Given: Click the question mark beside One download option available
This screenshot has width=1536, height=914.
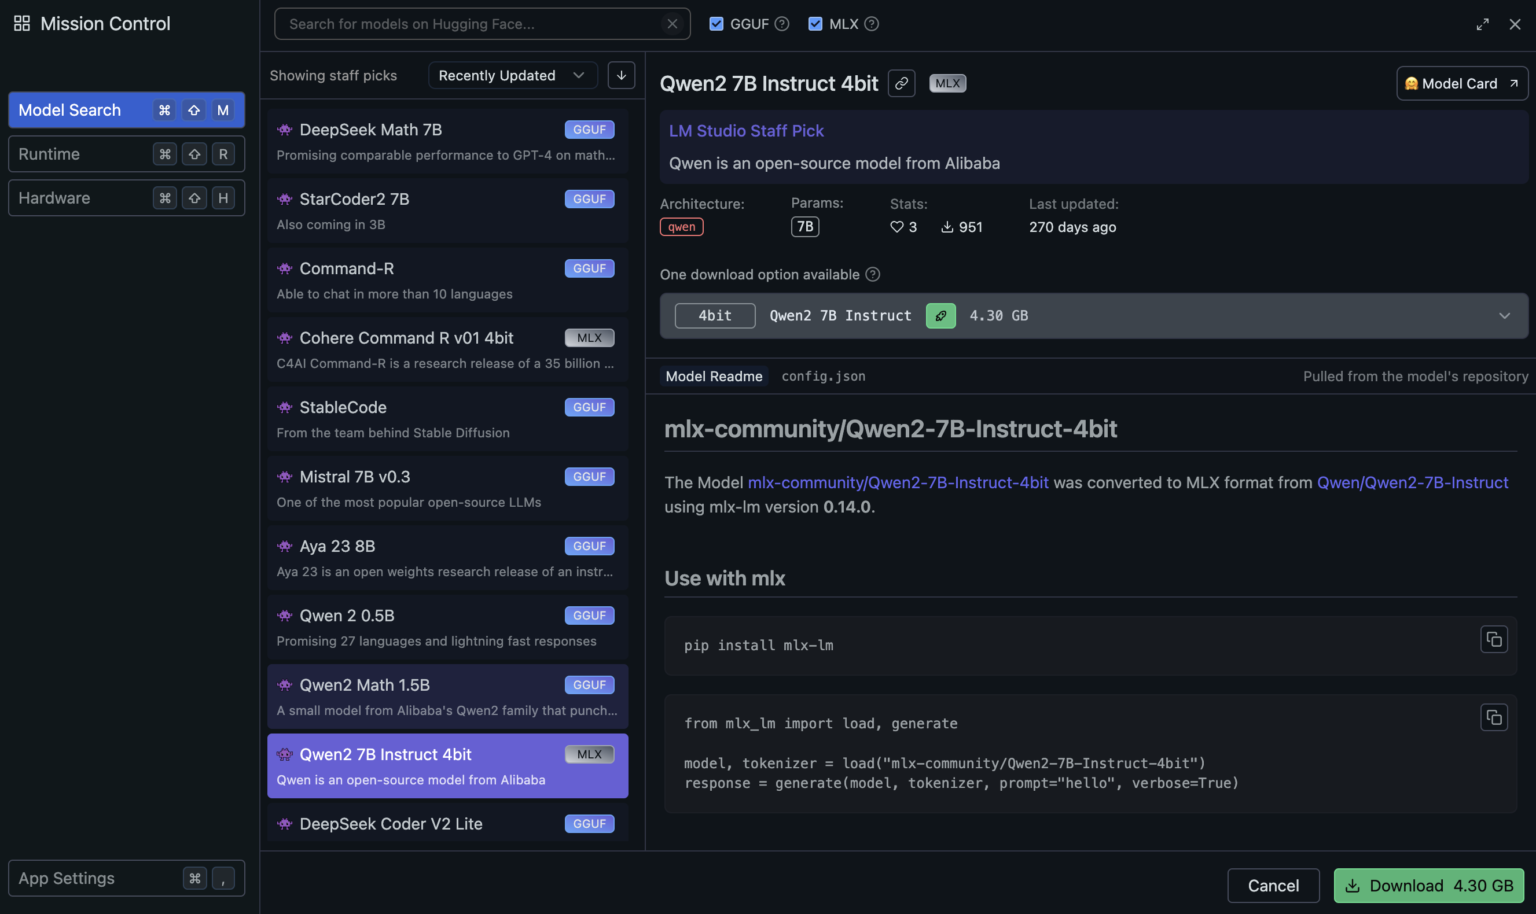Looking at the screenshot, I should click(x=873, y=274).
